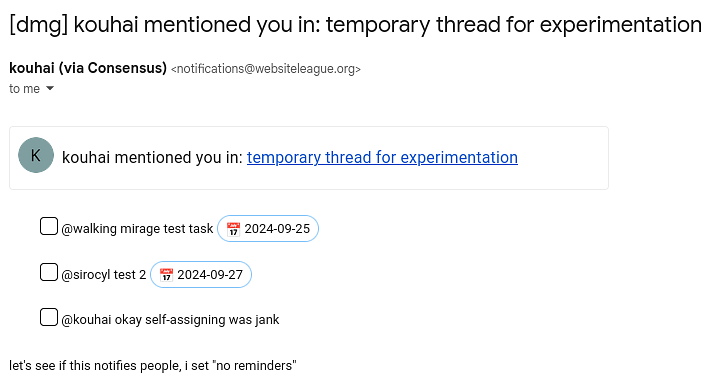Screen dimensions: 710x392
Task: Click the notifications@websiteleague.org address
Action: click(x=266, y=69)
